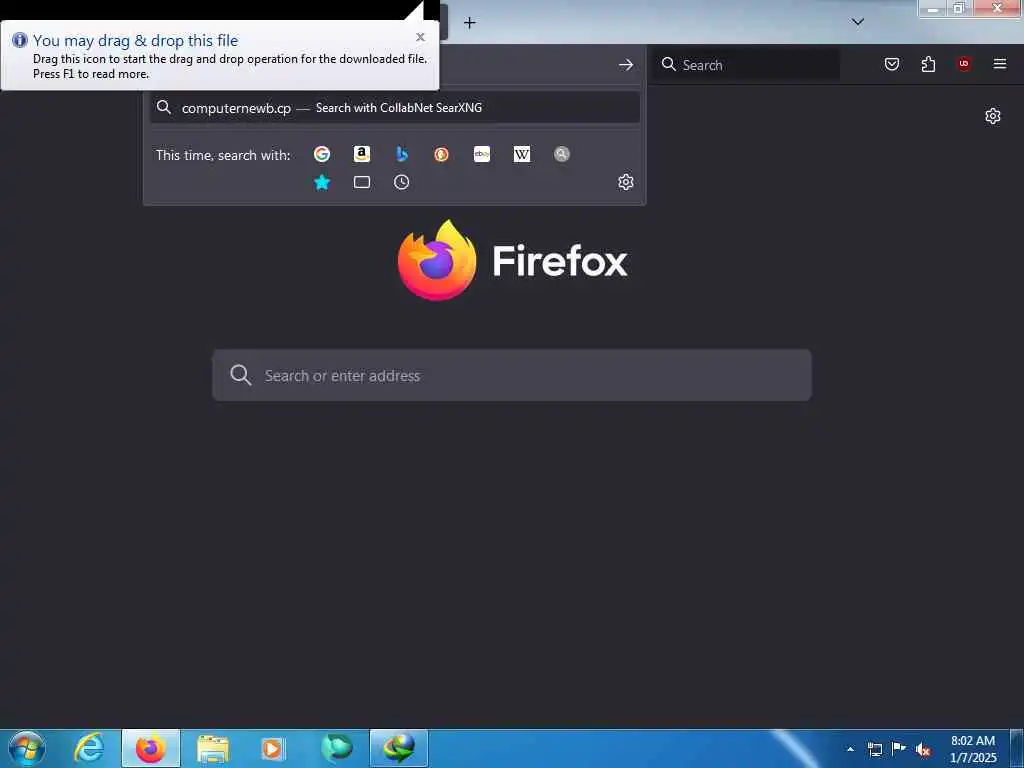1024x768 pixels.
Task: Click the toolbar Search box
Action: [746, 65]
